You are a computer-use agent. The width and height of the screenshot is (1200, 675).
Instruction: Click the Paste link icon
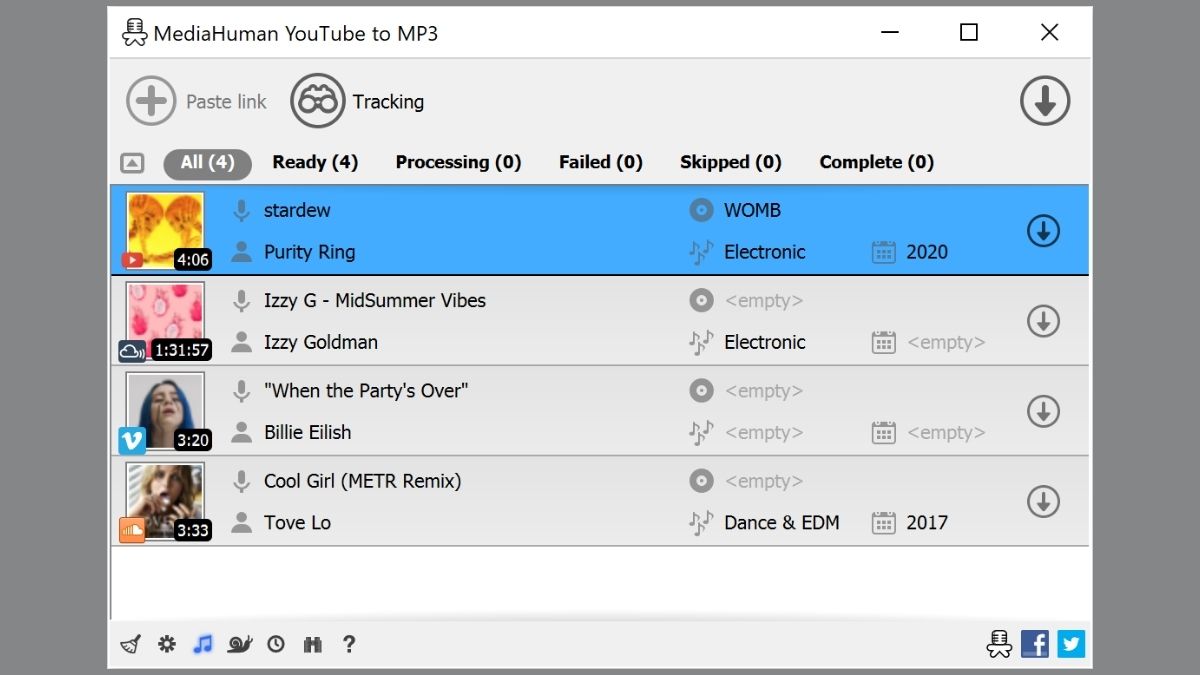click(x=150, y=100)
